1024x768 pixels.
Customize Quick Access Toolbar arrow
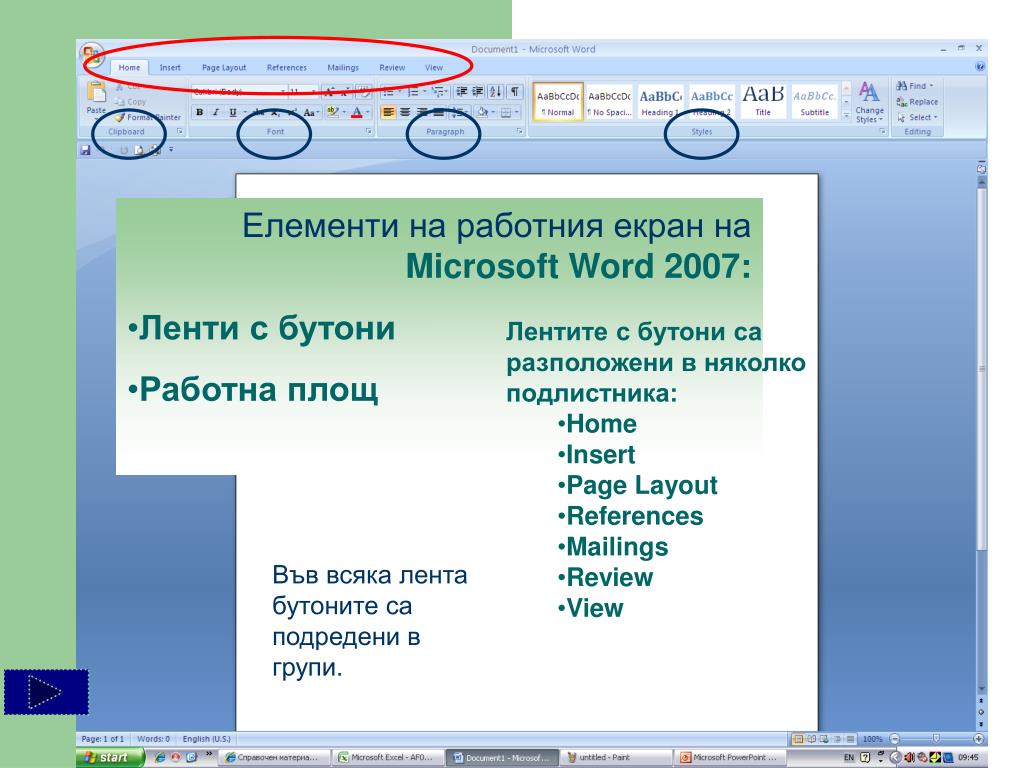(x=171, y=150)
